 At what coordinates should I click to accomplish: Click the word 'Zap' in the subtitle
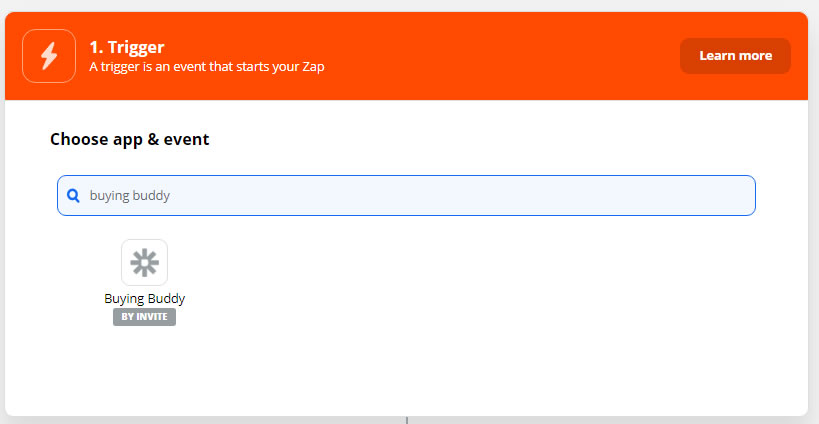pyautogui.click(x=313, y=67)
